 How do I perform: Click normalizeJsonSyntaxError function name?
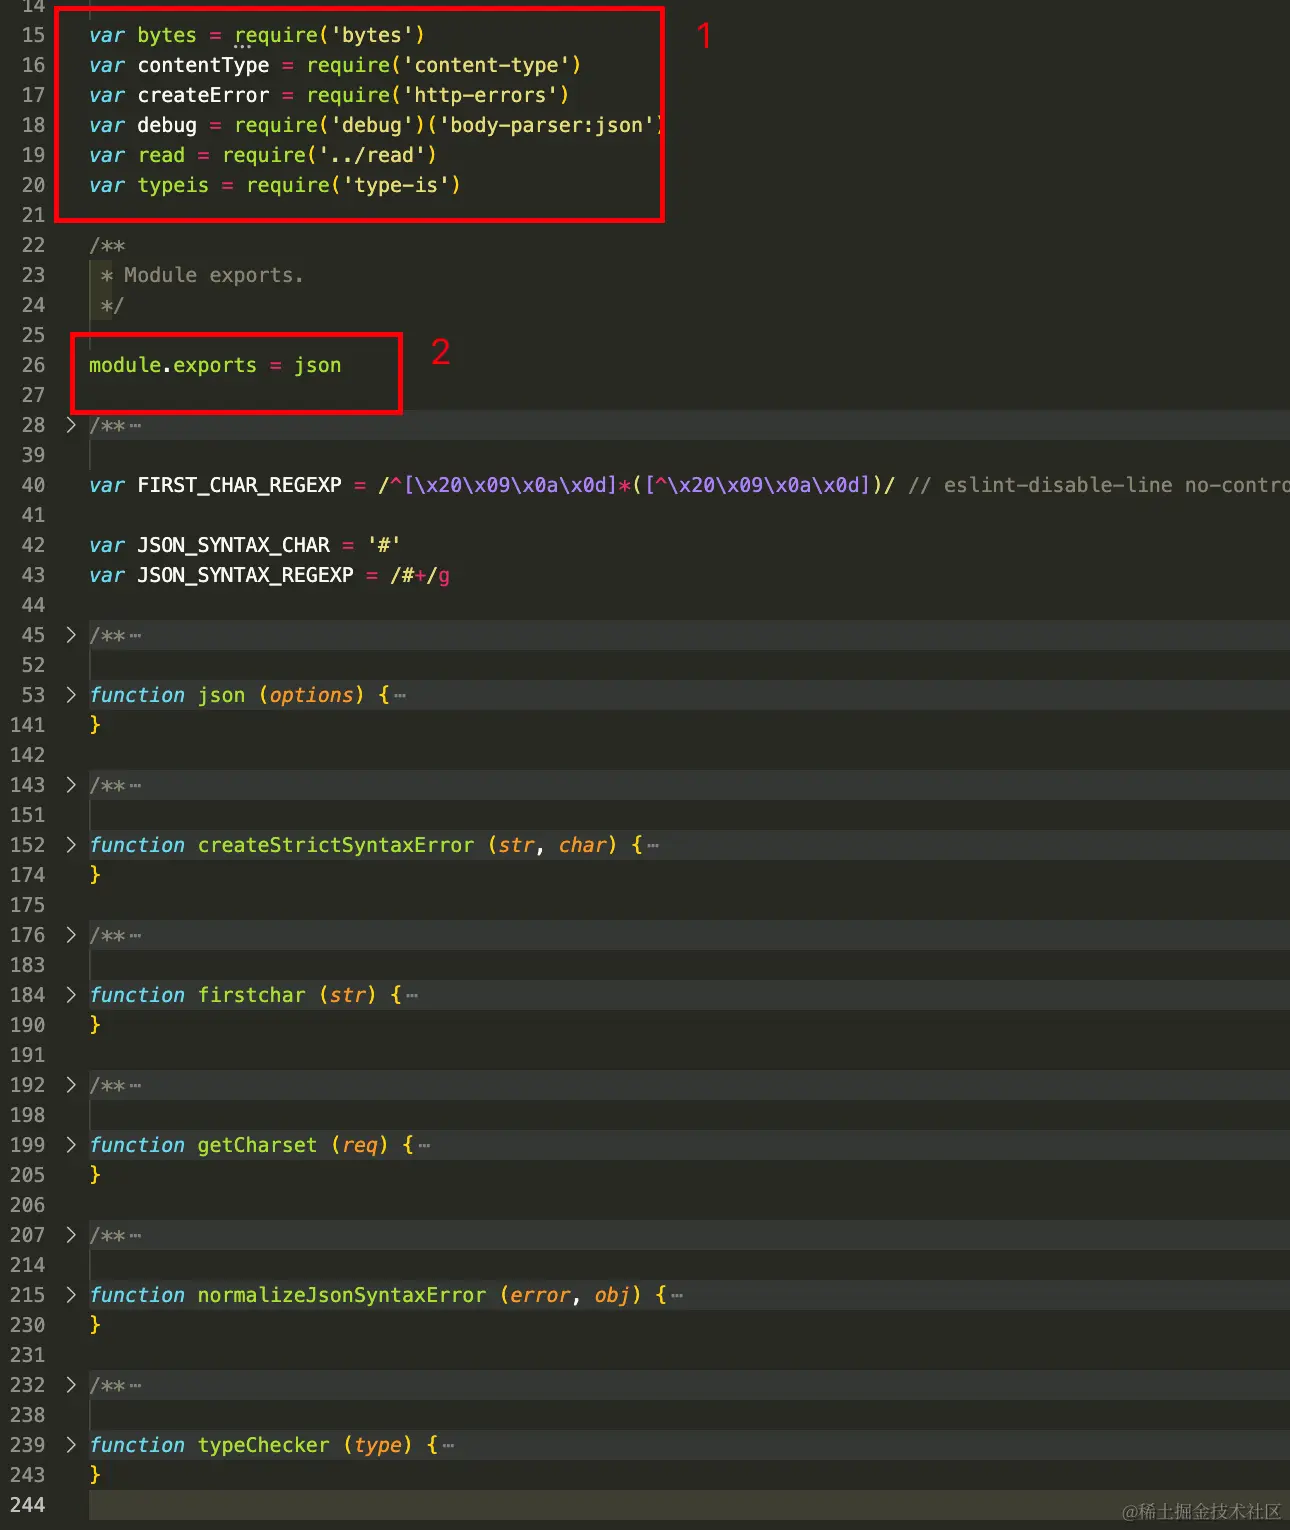[x=342, y=1295]
